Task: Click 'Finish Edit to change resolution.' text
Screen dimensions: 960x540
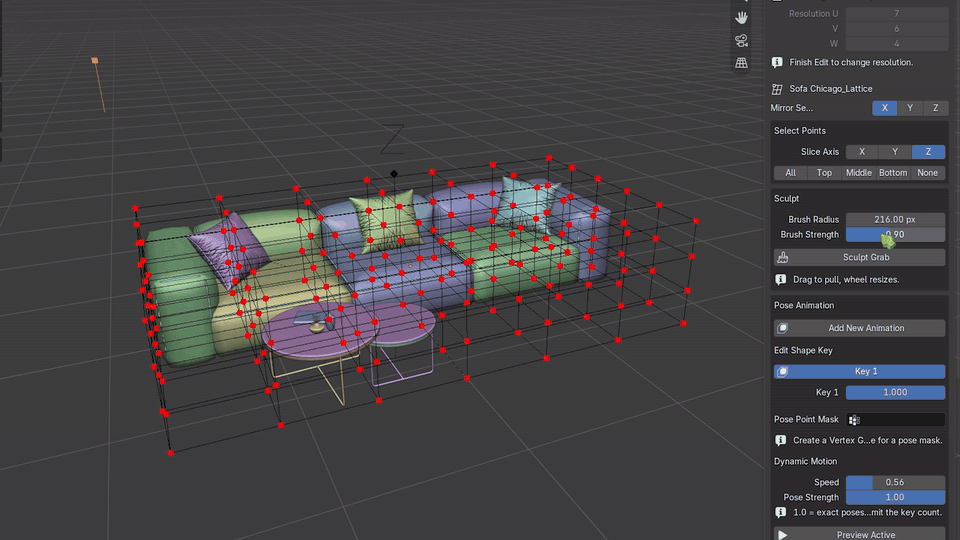Action: (x=851, y=62)
